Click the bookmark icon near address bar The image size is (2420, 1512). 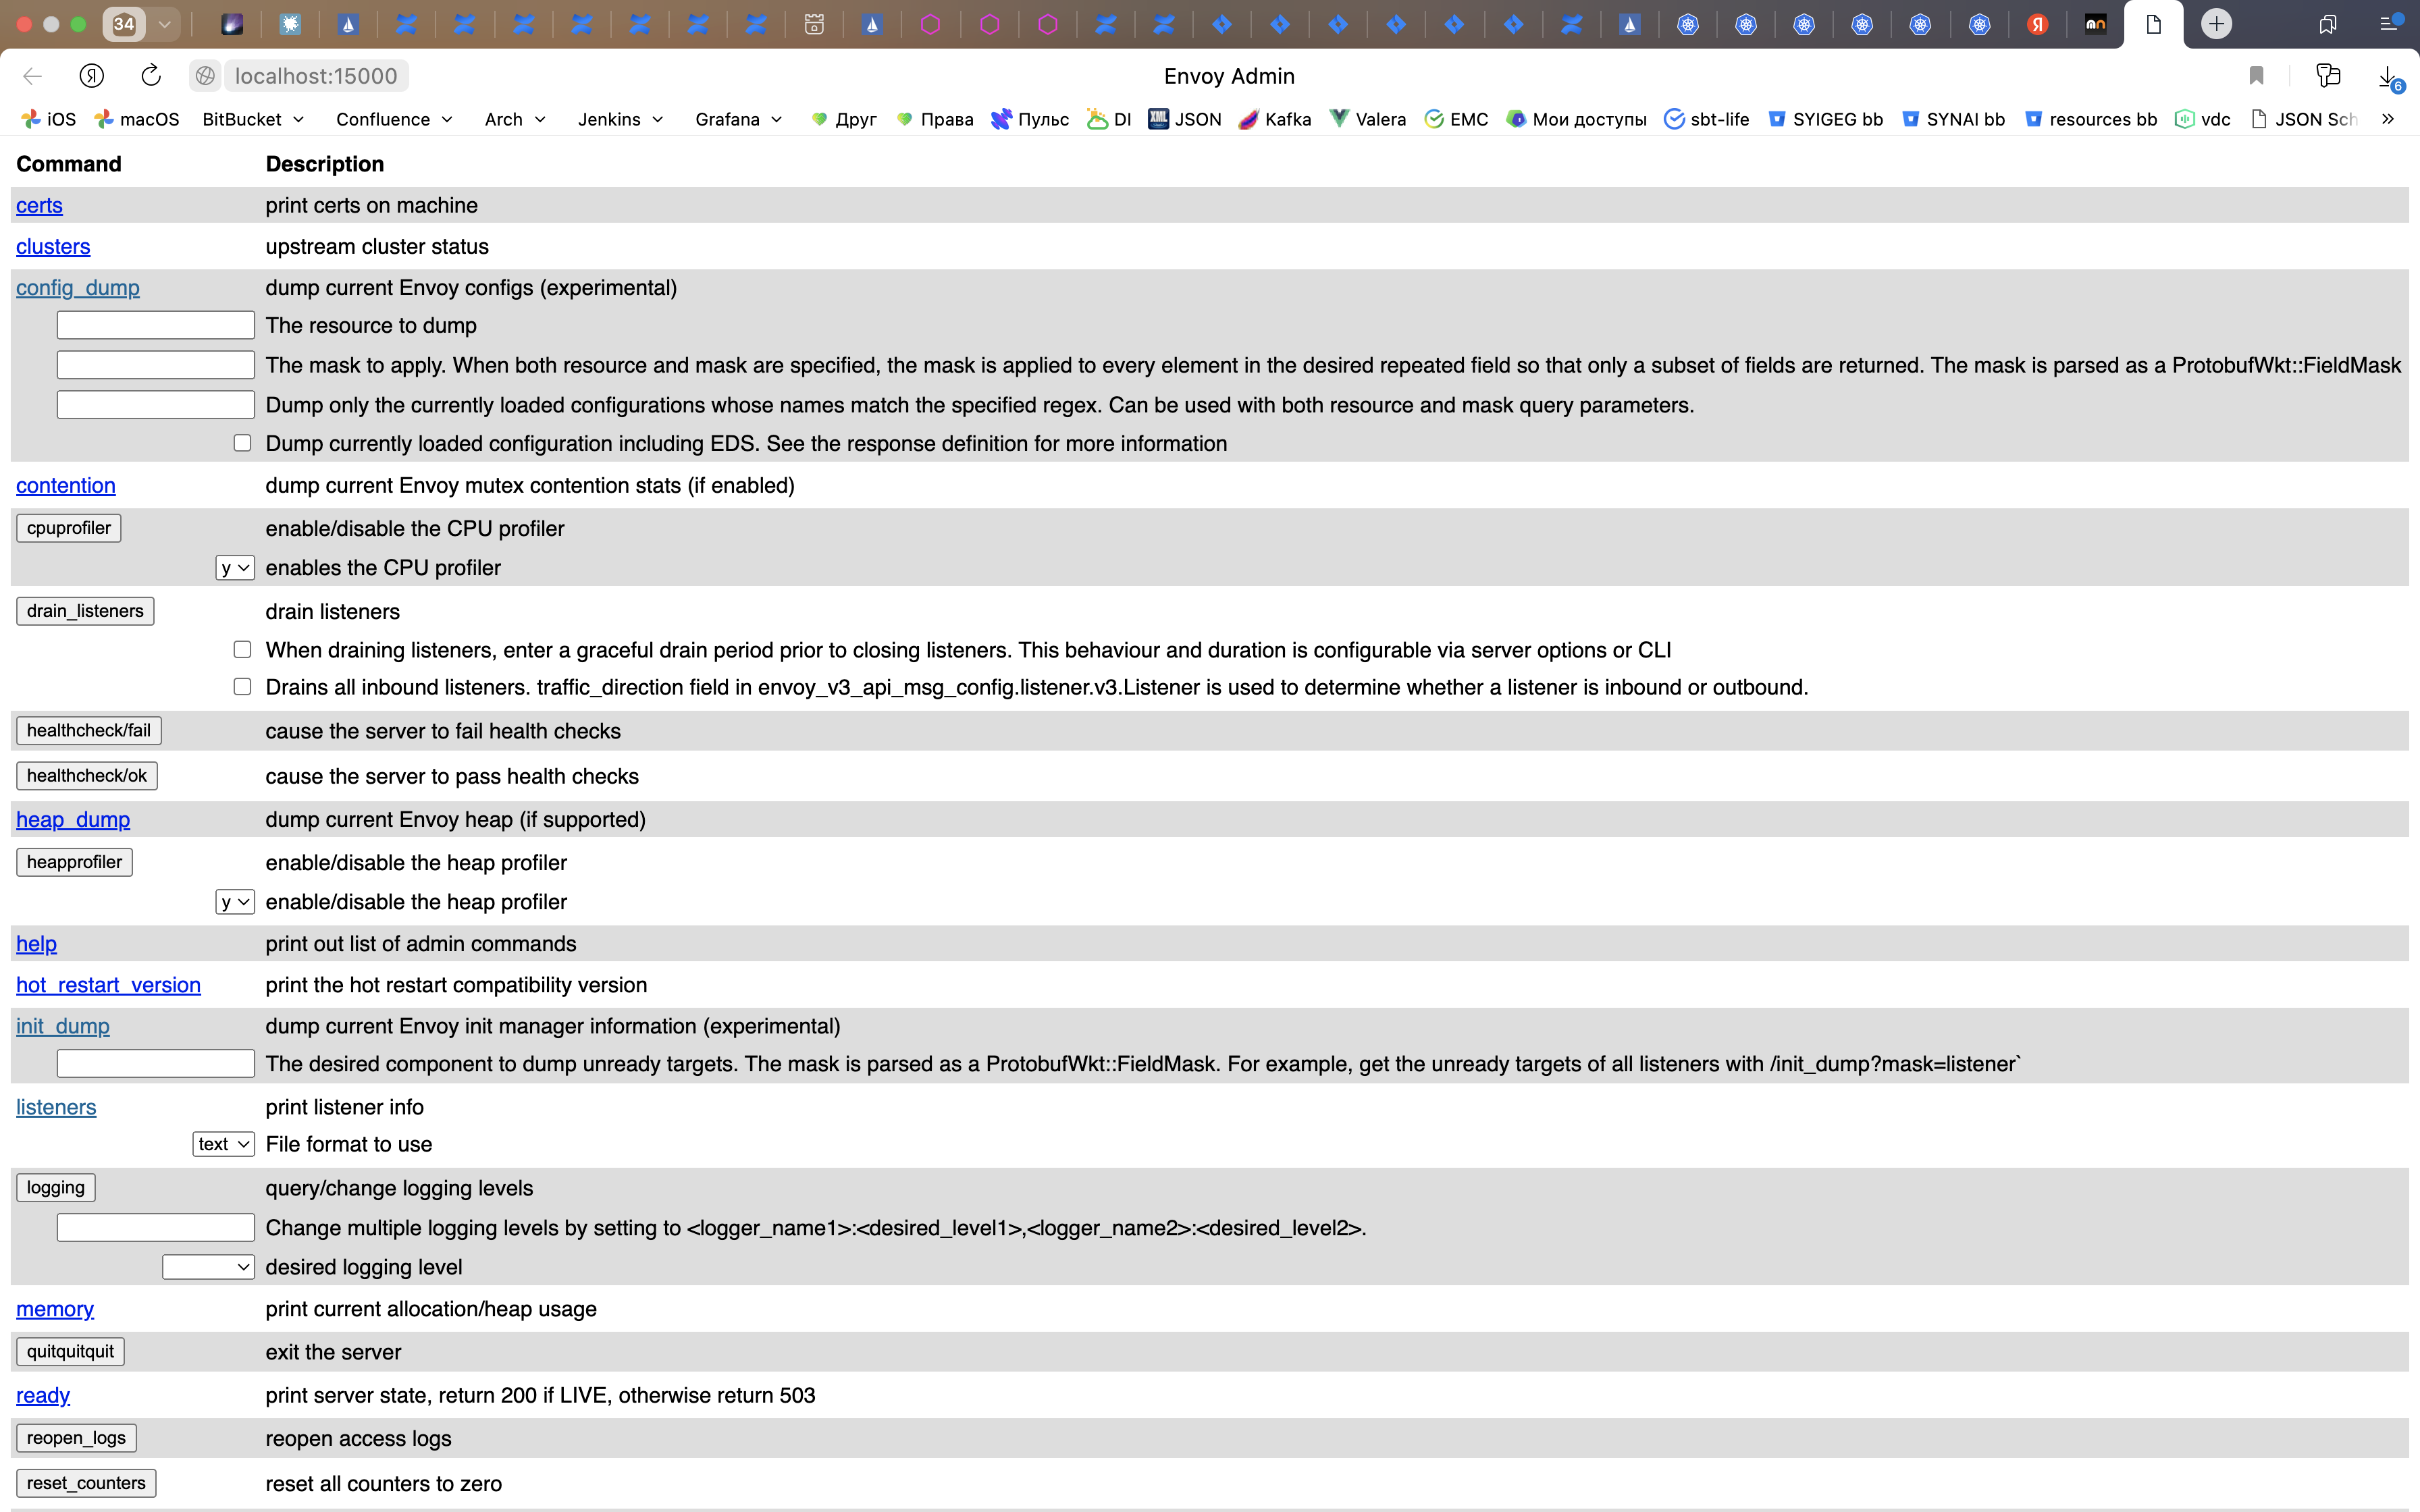[x=2256, y=76]
